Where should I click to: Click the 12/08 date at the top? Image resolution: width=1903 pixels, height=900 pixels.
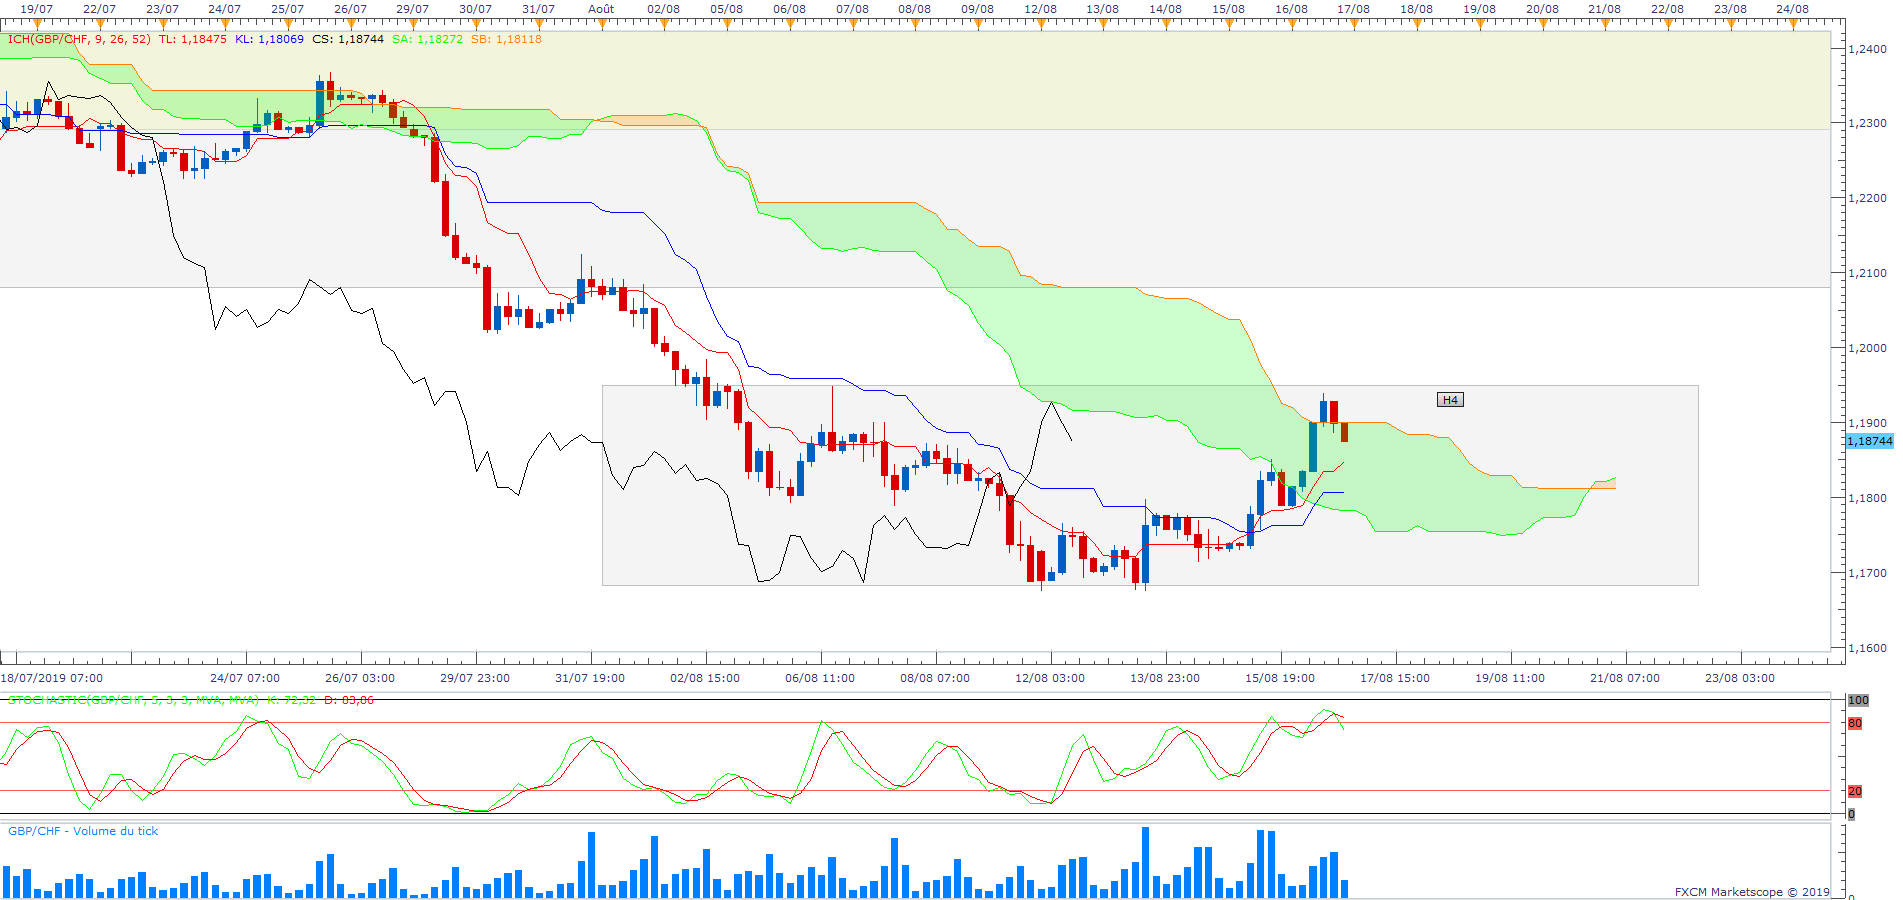tap(1040, 9)
